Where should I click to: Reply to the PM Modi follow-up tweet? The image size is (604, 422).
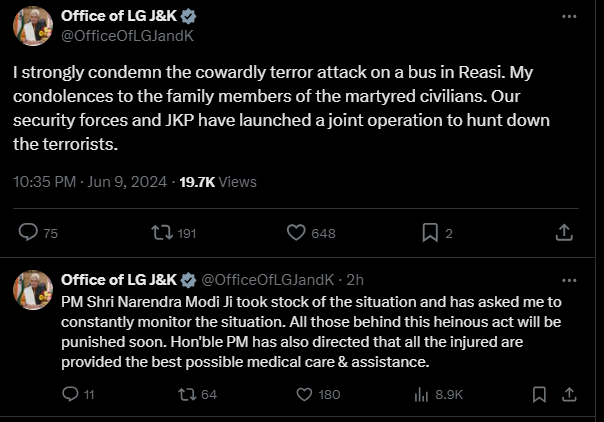pyautogui.click(x=70, y=394)
